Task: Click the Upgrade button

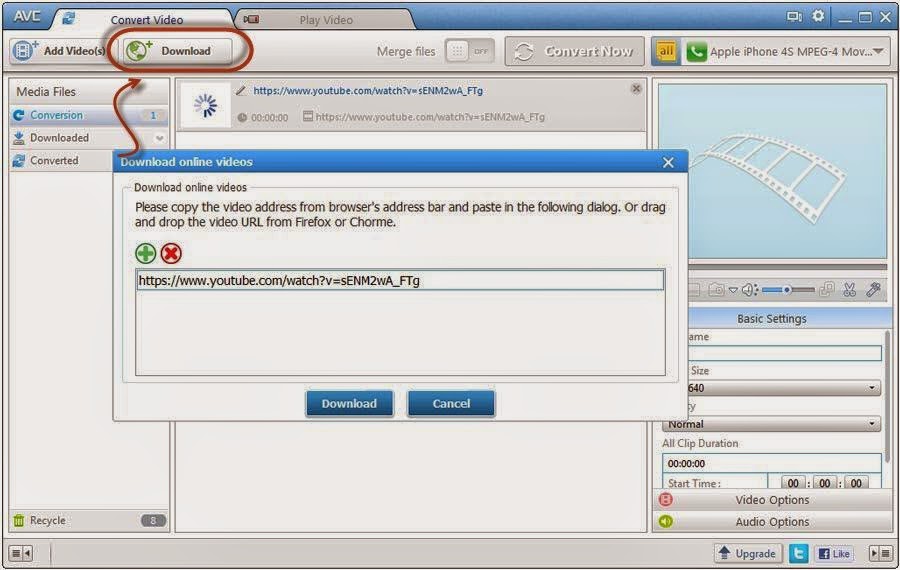Action: click(x=748, y=553)
